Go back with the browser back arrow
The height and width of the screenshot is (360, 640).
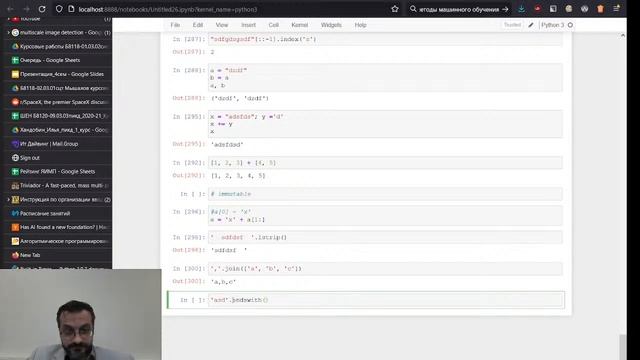point(11,9)
